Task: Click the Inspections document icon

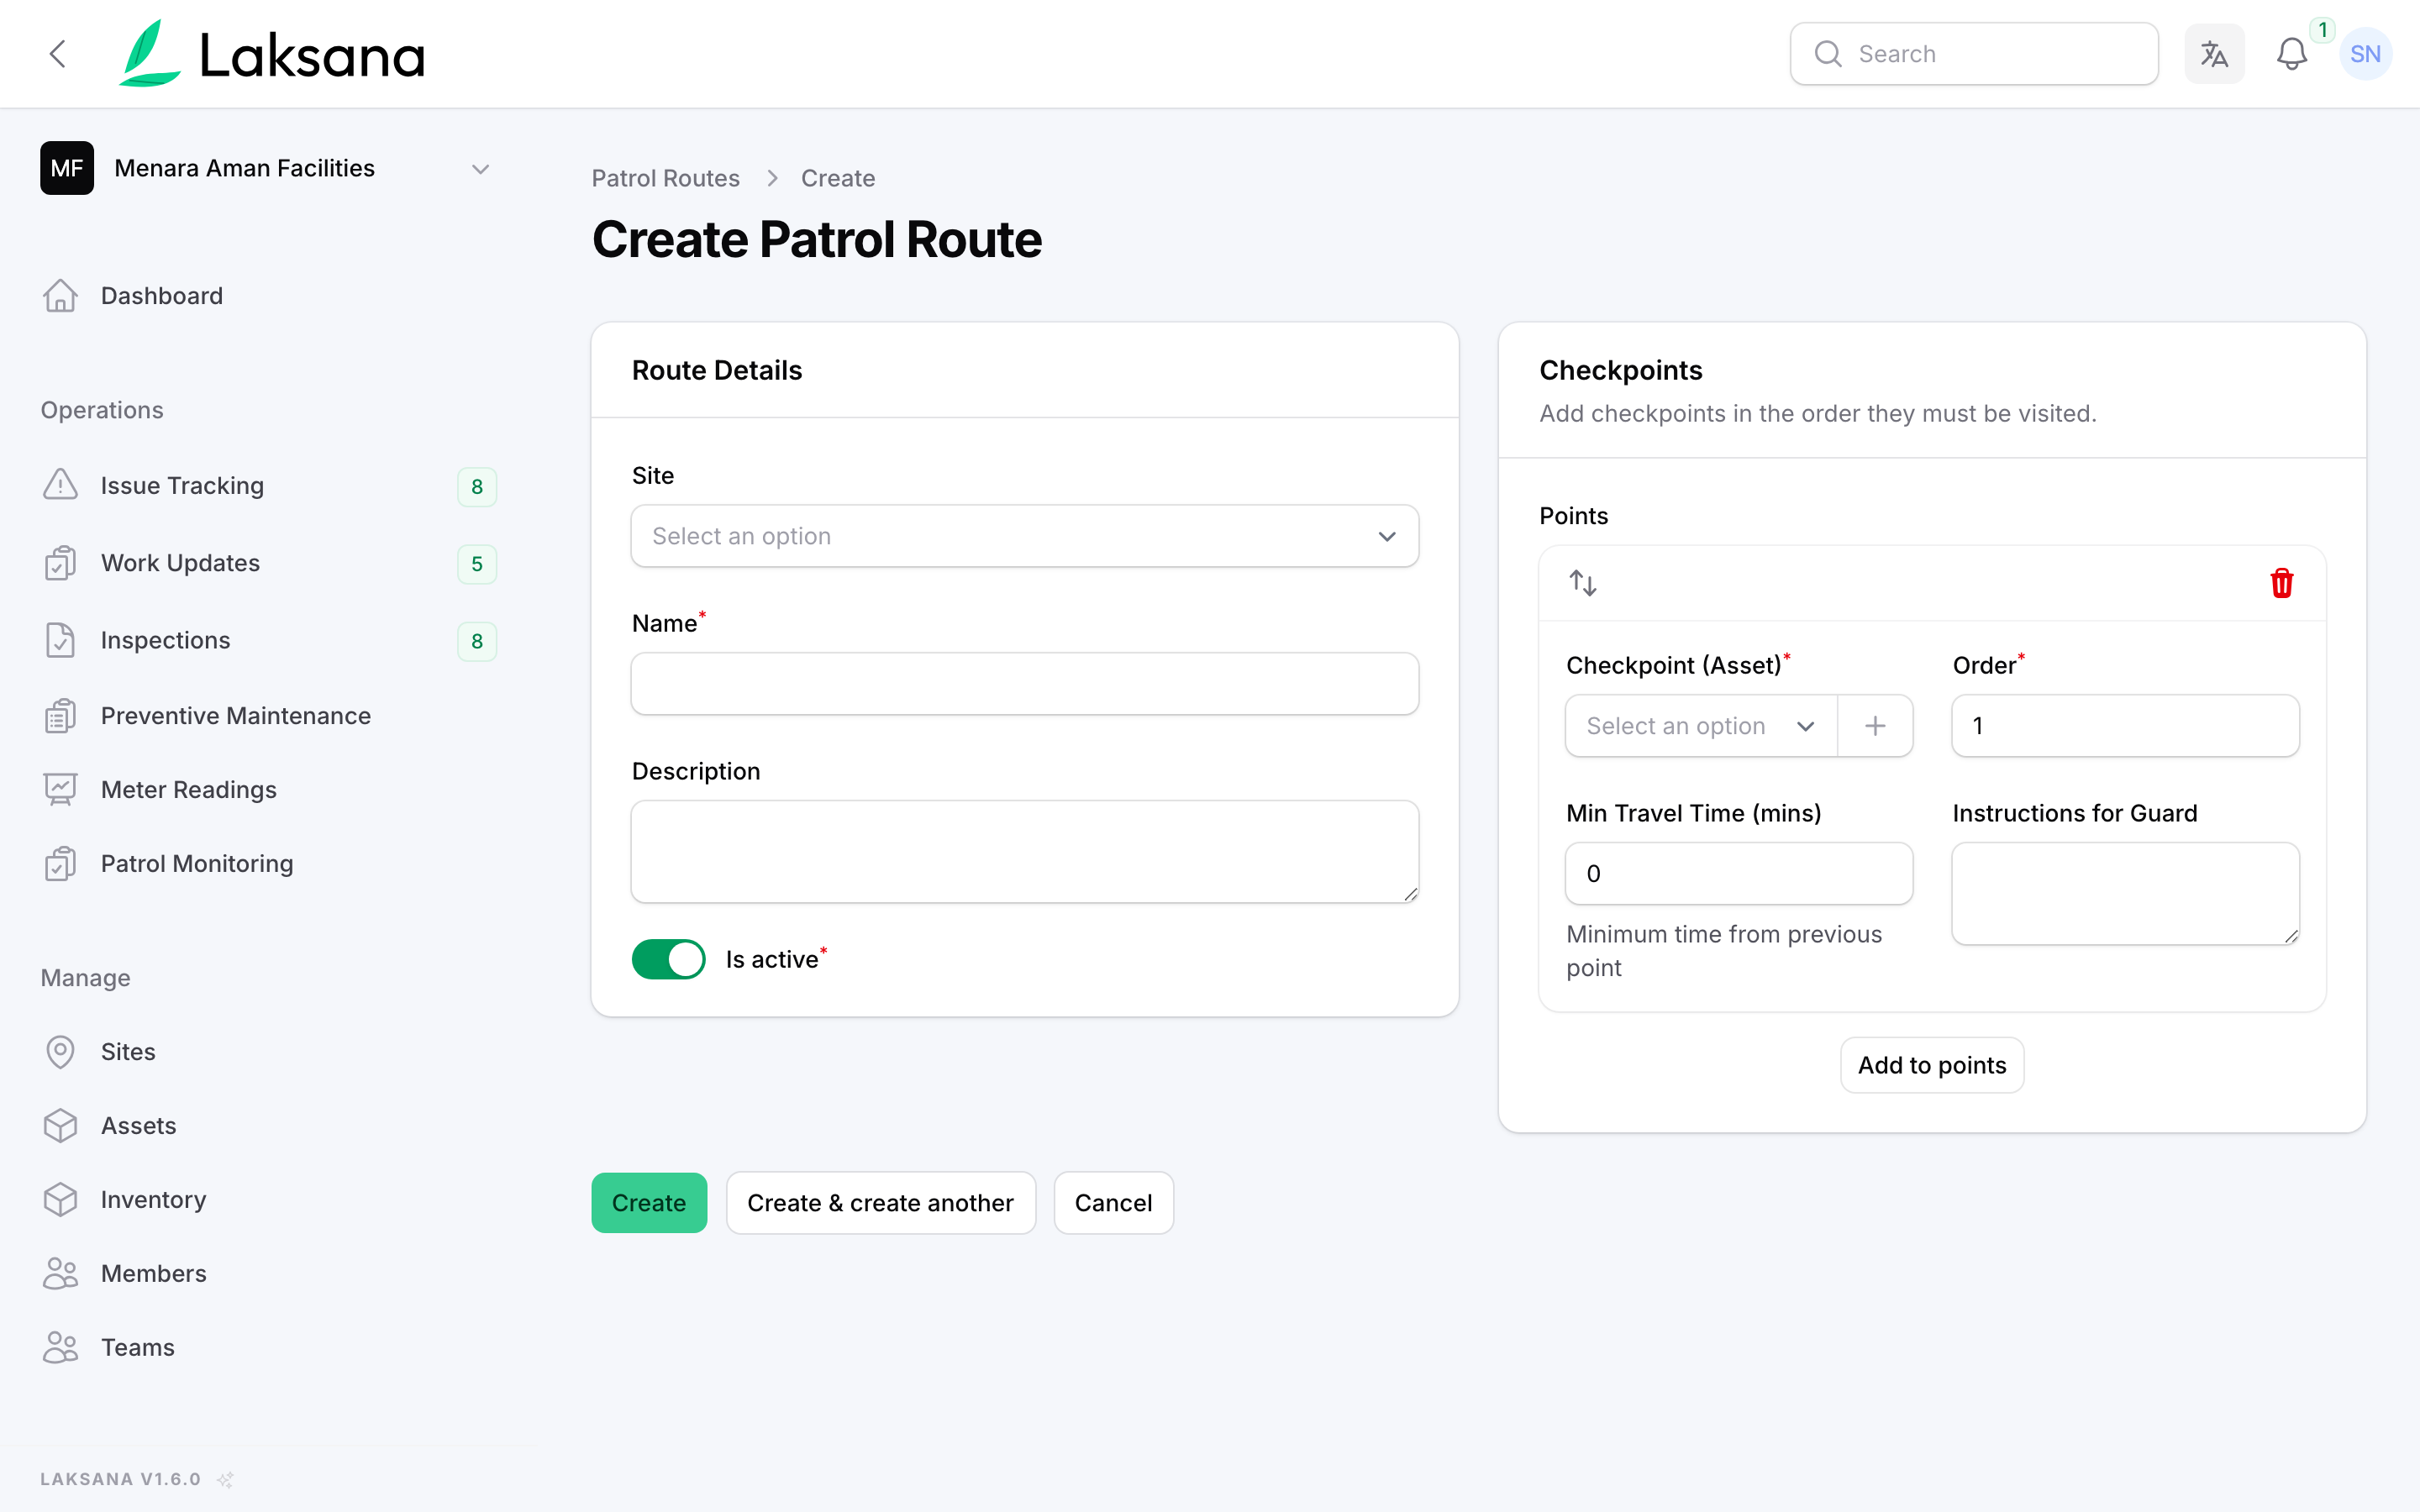Action: pos(60,640)
